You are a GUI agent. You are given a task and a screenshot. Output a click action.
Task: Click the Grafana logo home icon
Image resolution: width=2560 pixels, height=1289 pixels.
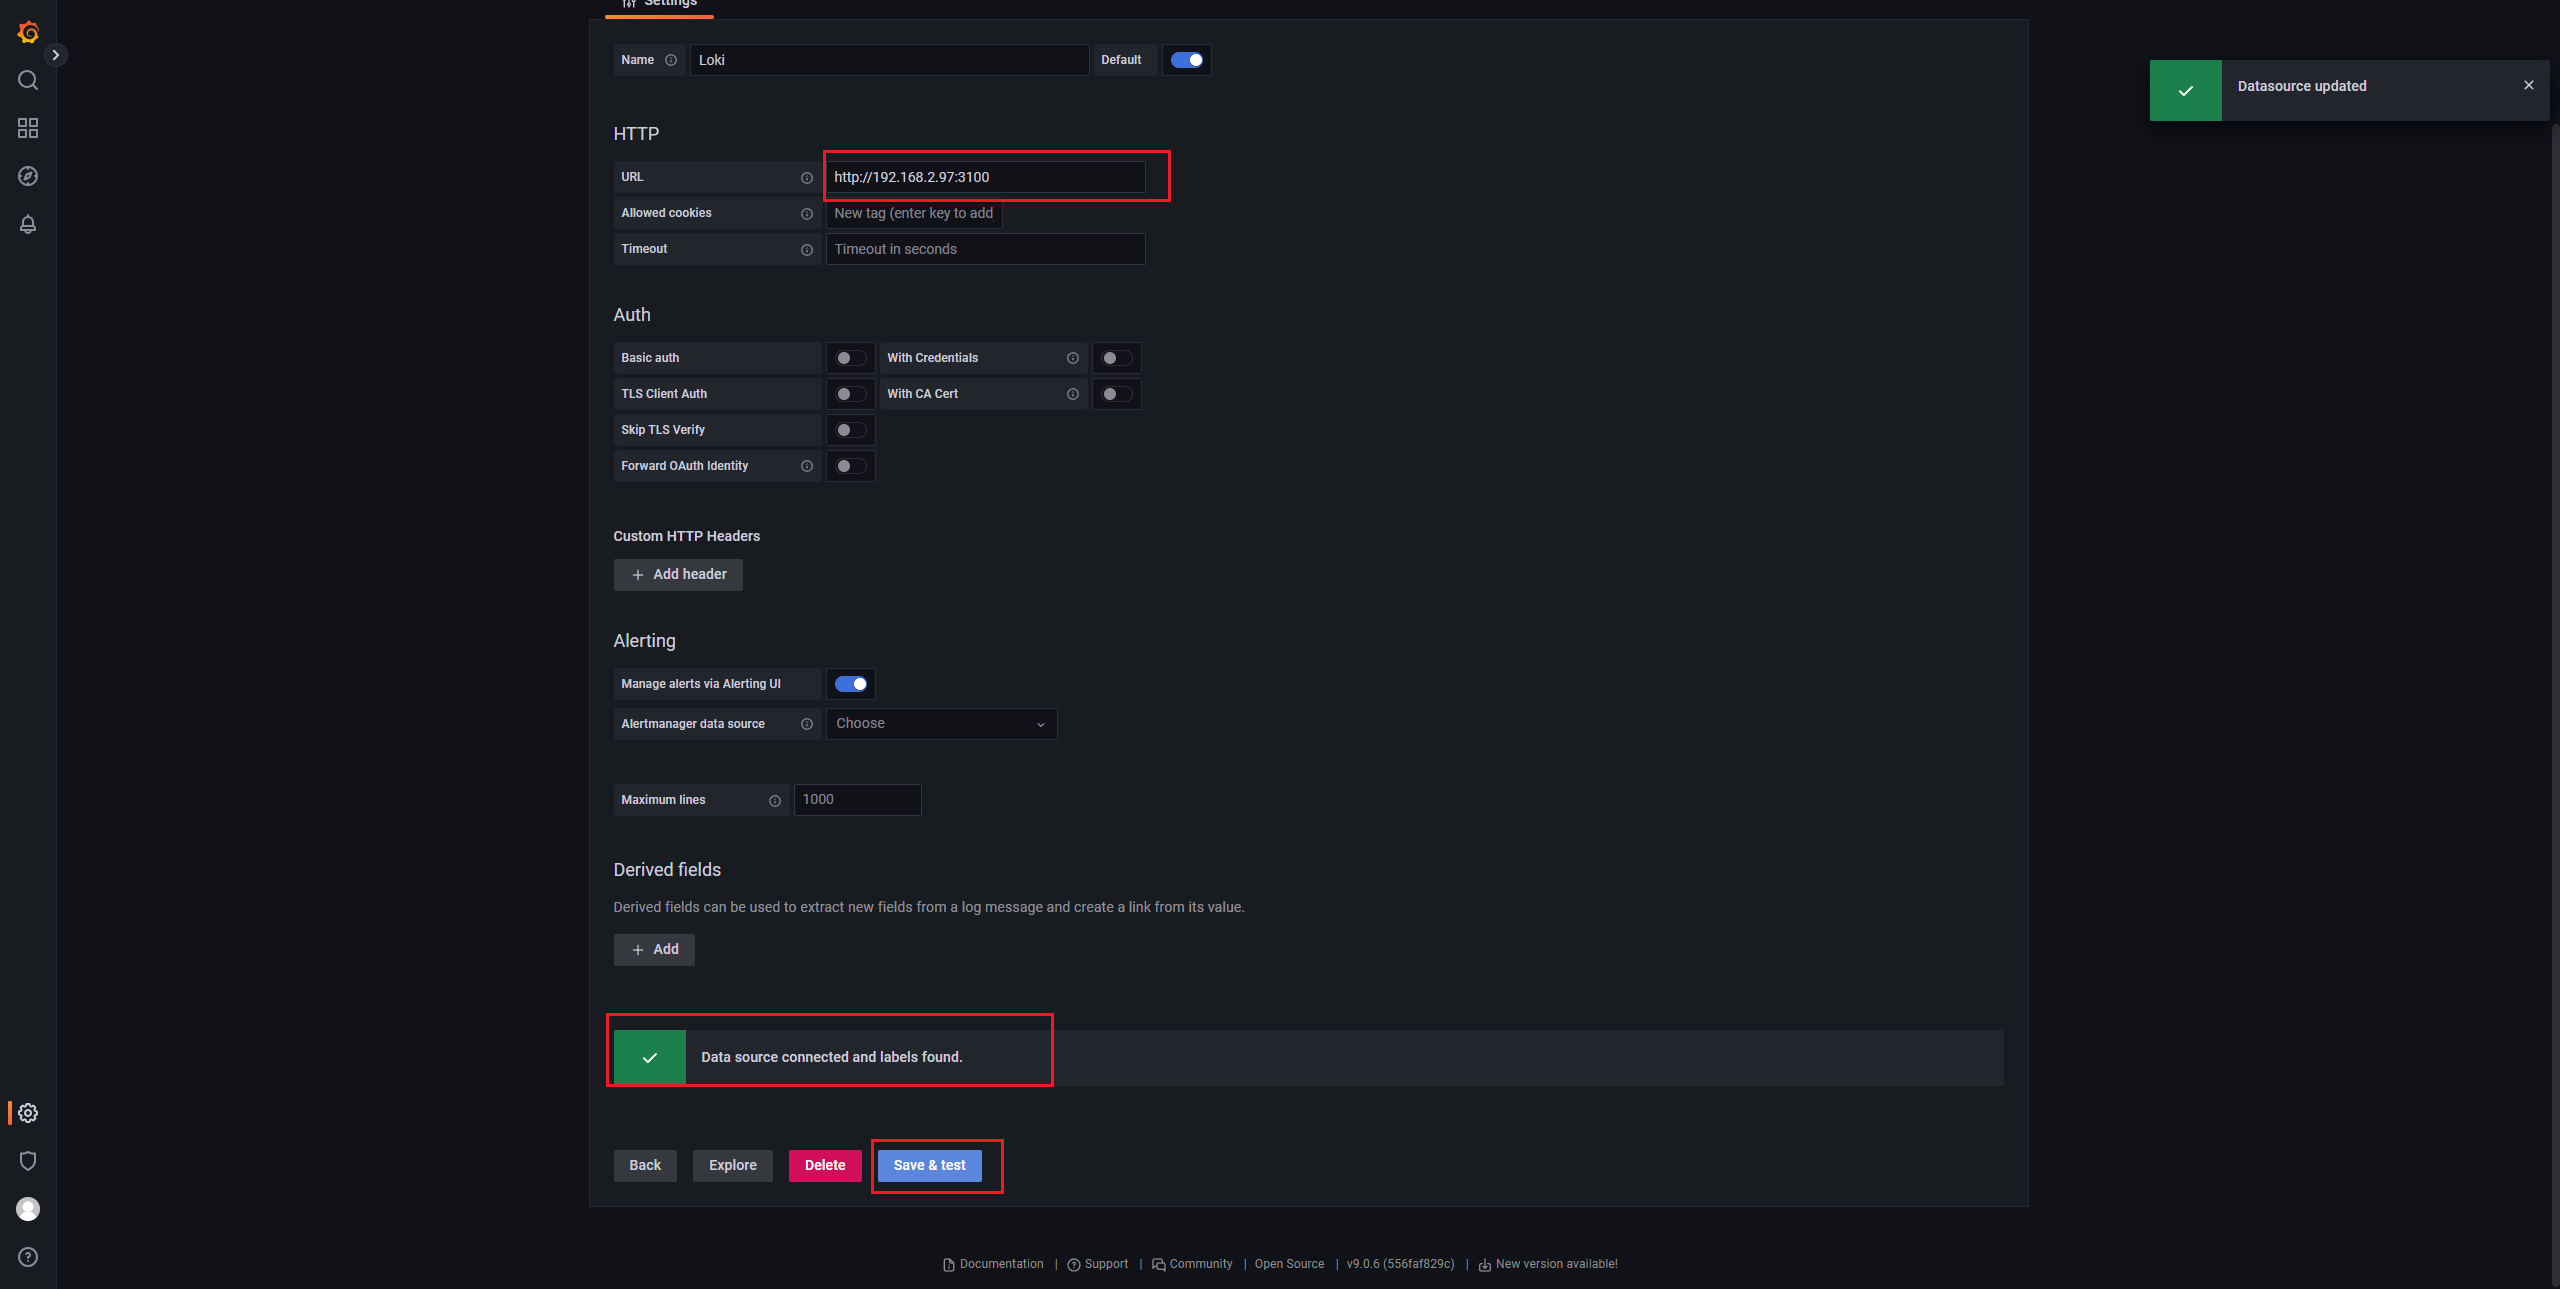pos(28,32)
